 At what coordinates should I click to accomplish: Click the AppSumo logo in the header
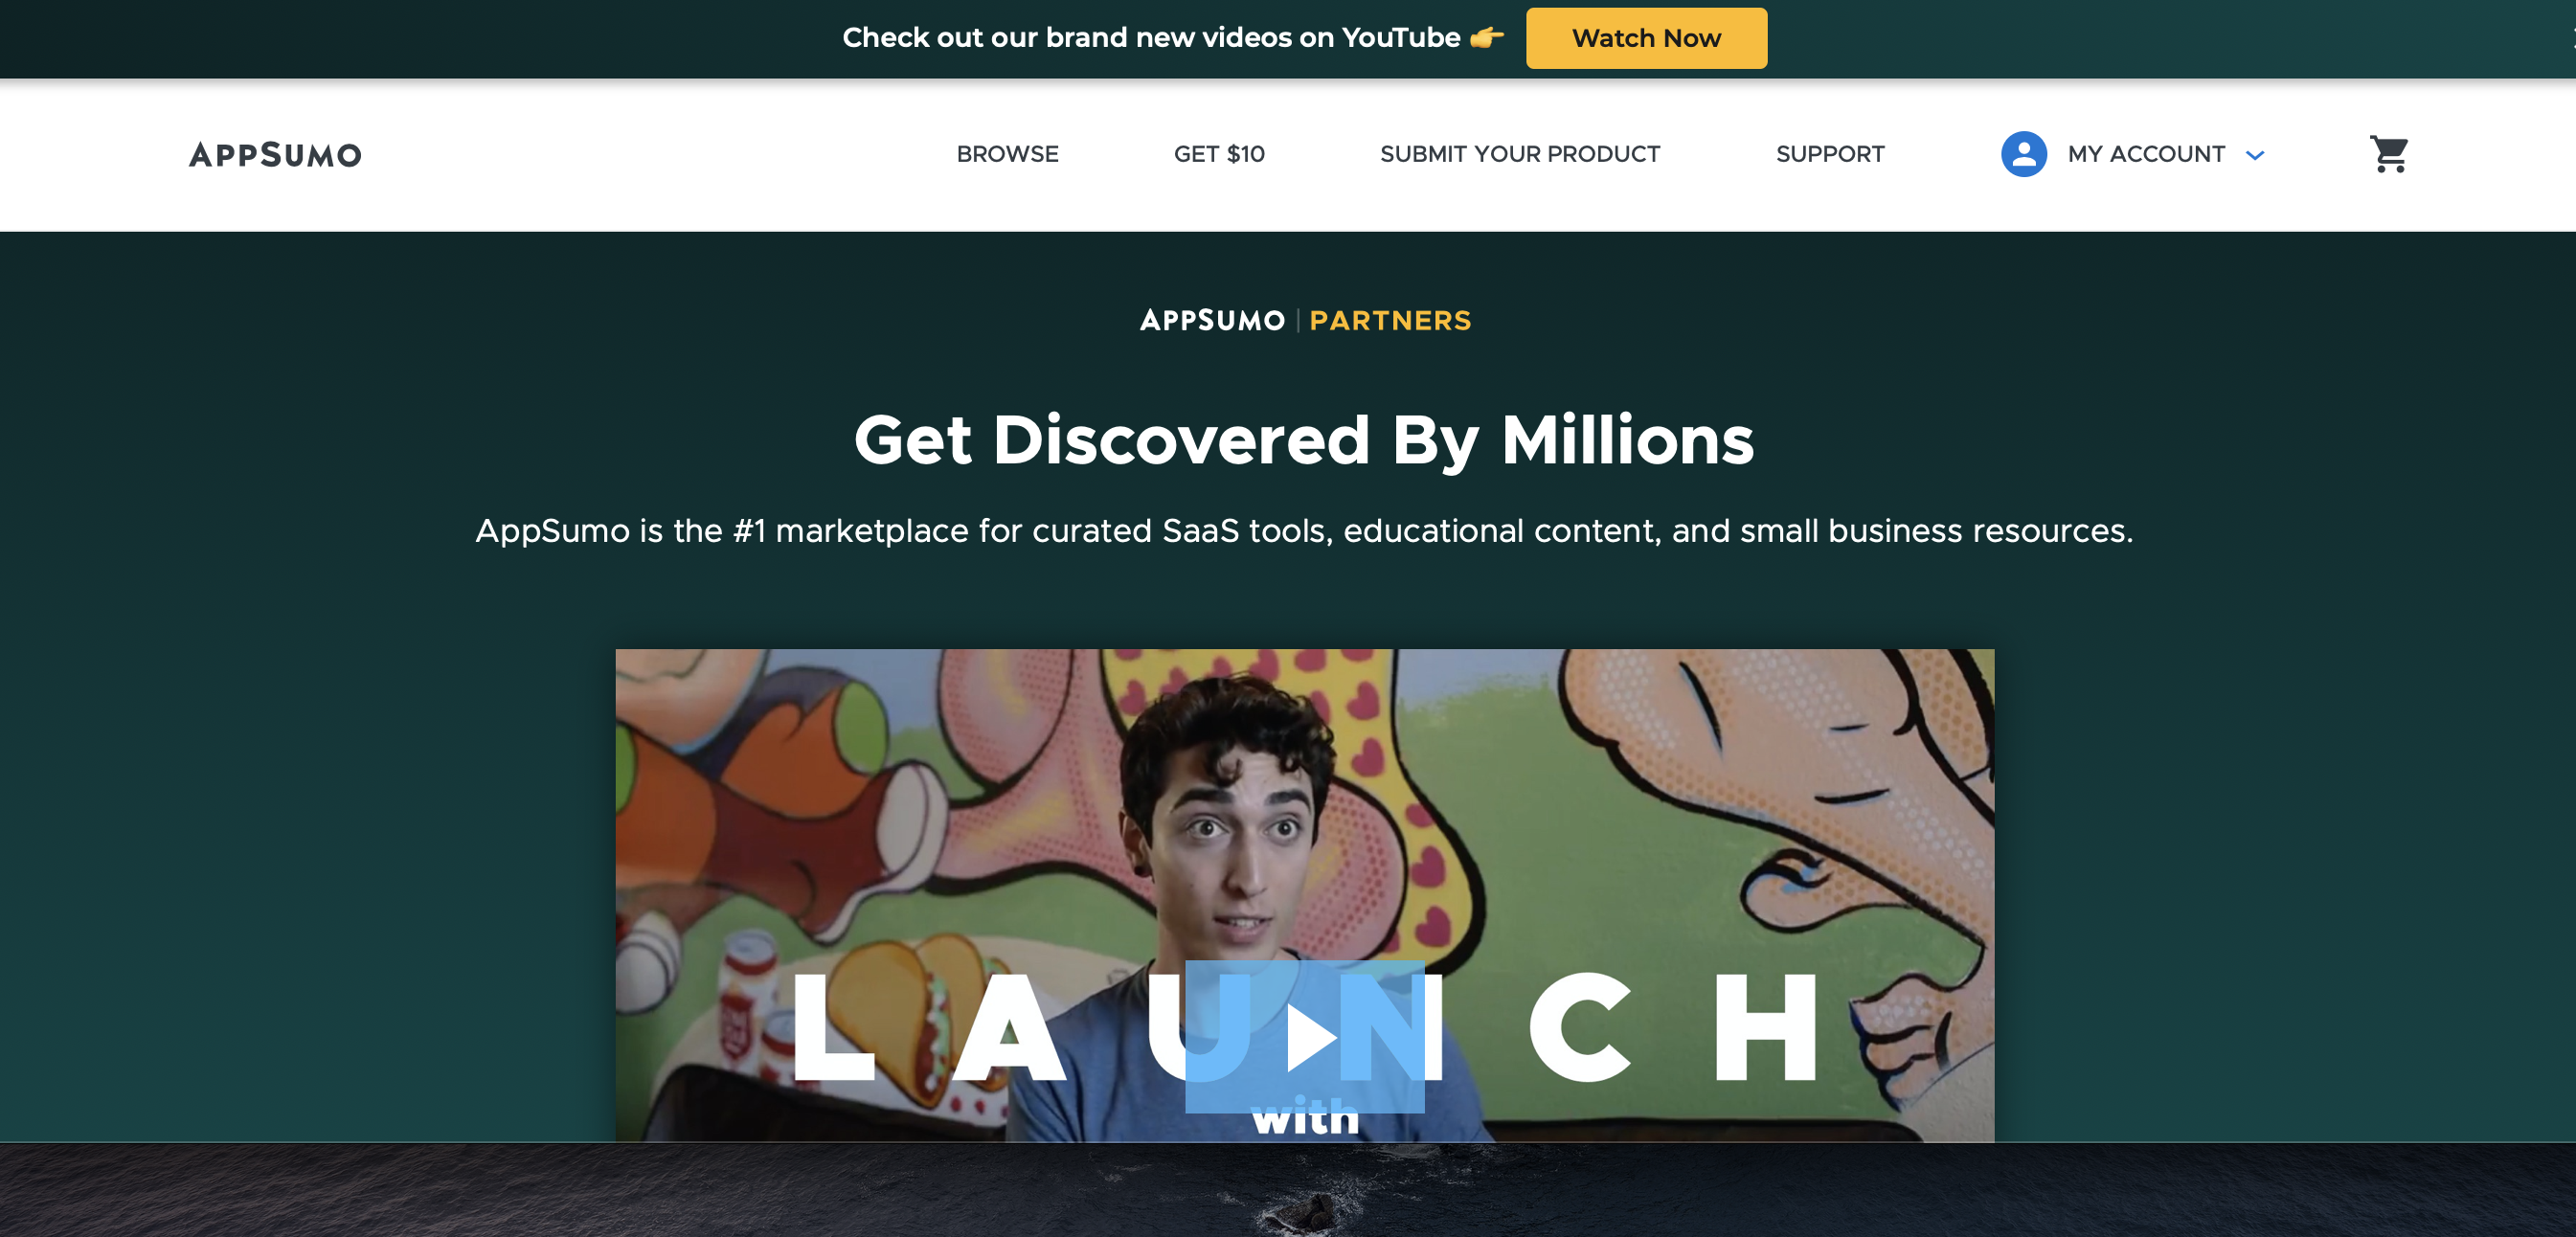coord(275,155)
